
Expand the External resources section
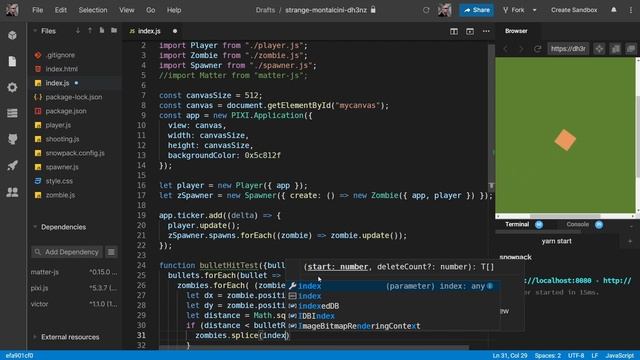pyautogui.click(x=35, y=337)
